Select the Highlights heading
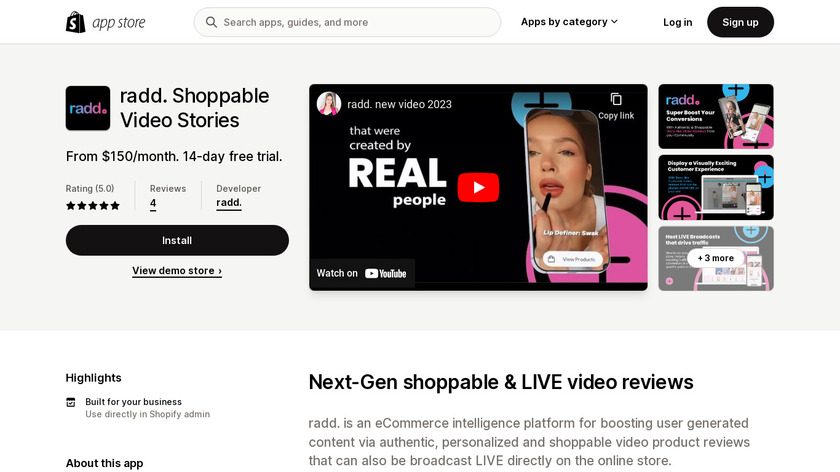Image resolution: width=840 pixels, height=472 pixels. 94,378
